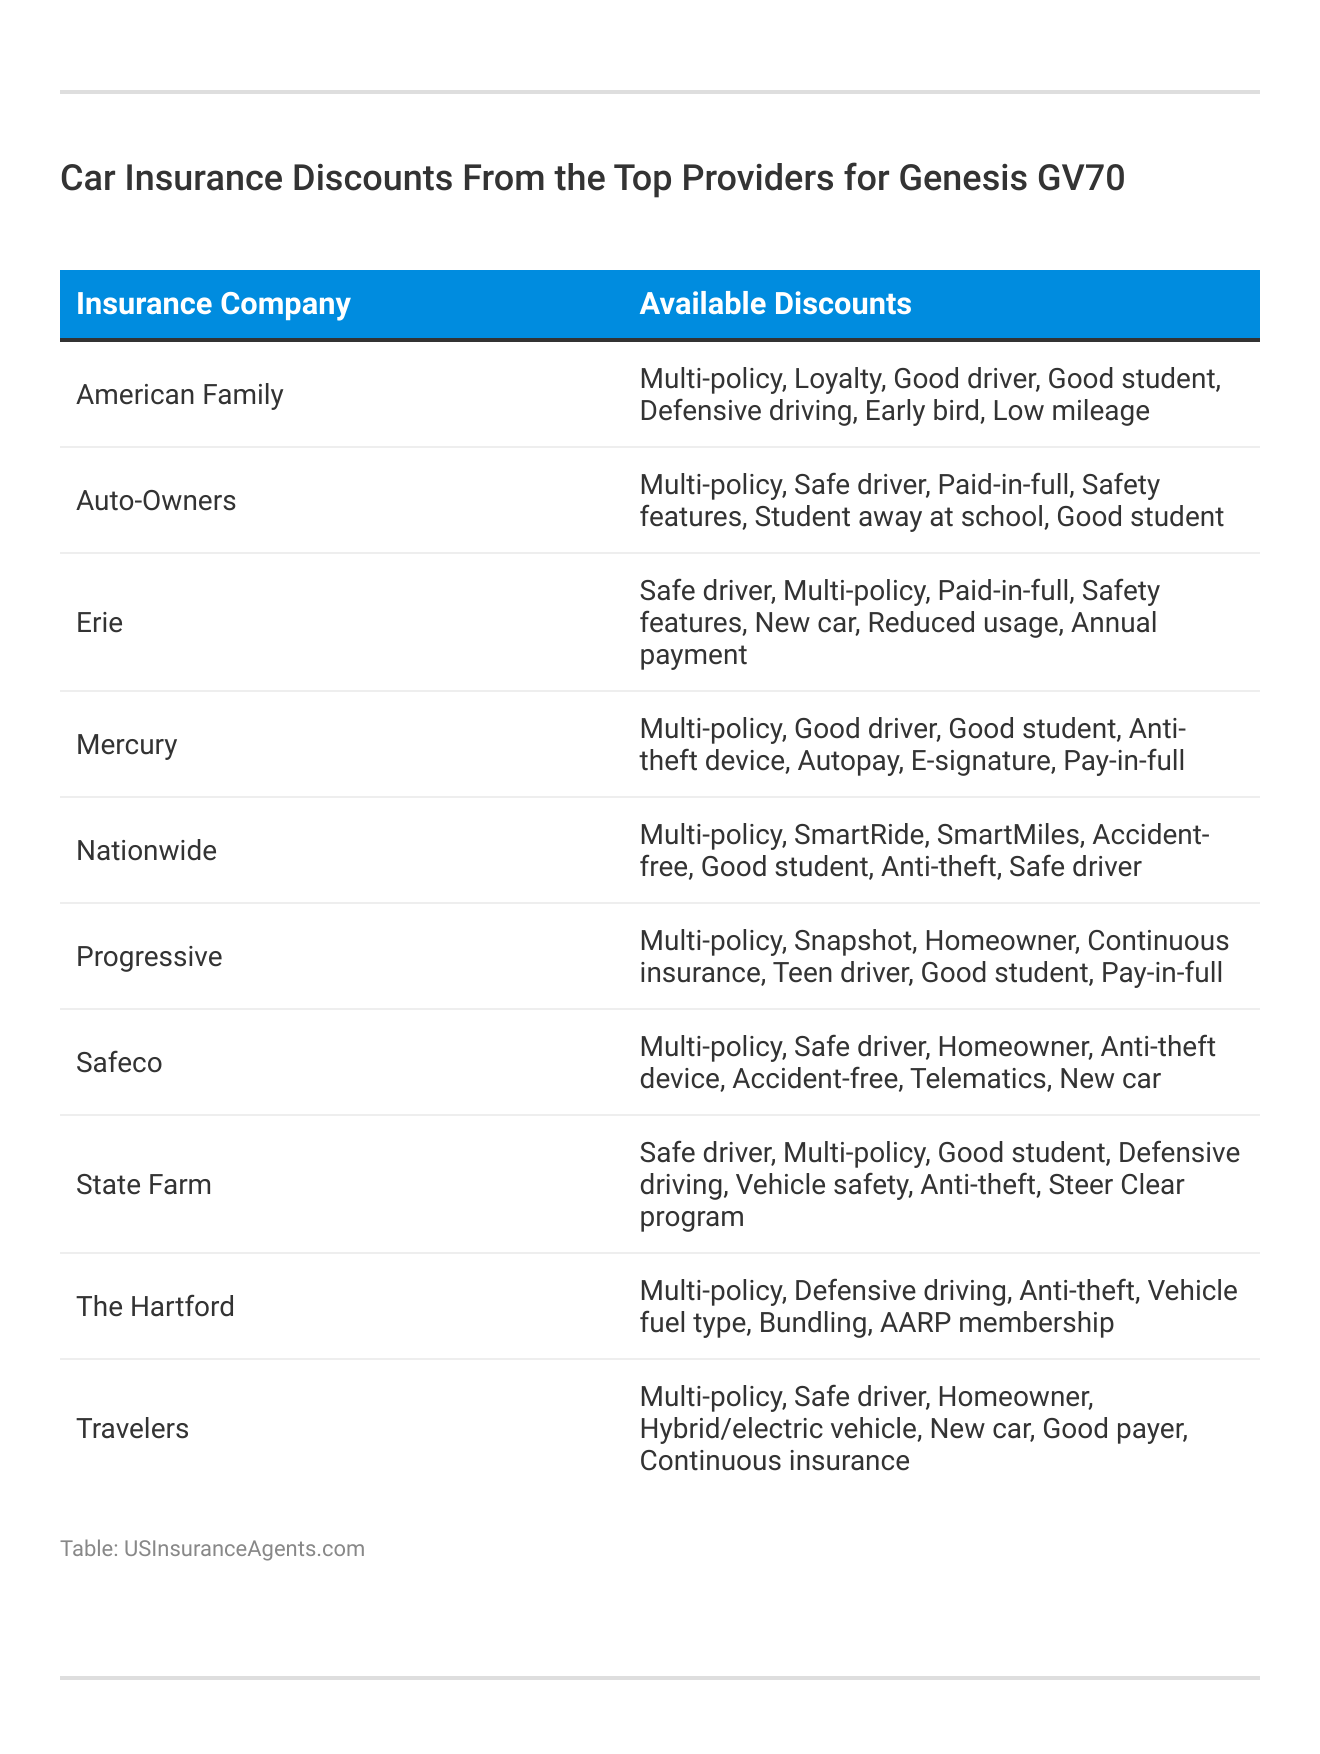Select the Auto-Owners row label
The height and width of the screenshot is (1754, 1320).
pos(156,500)
